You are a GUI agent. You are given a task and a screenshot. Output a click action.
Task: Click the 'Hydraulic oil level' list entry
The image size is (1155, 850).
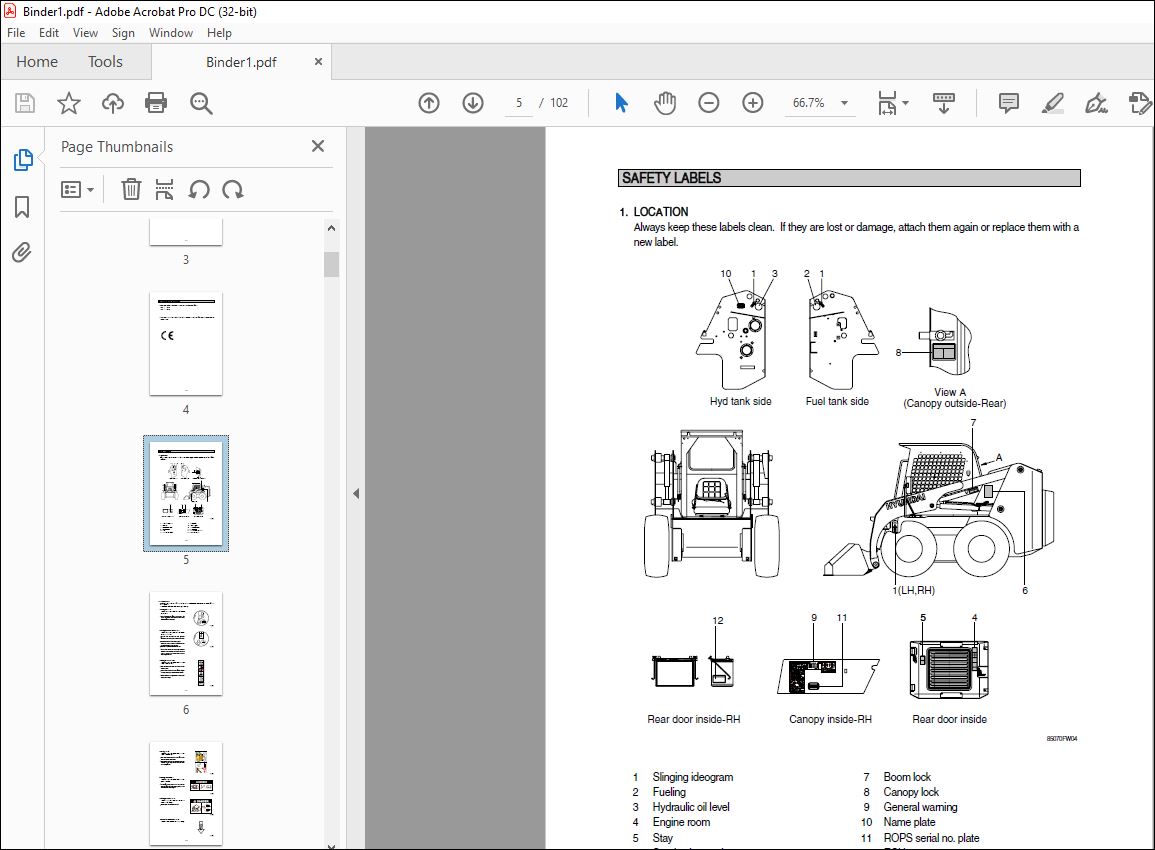coord(690,807)
